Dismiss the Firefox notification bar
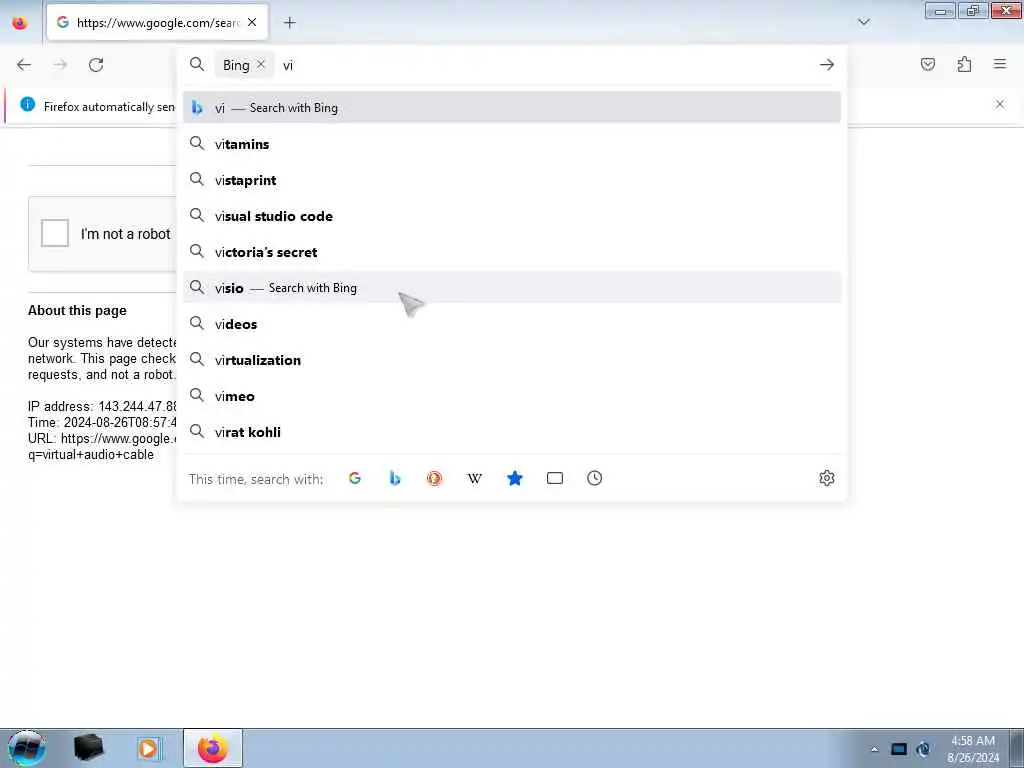This screenshot has height=768, width=1024. coord(1000,104)
